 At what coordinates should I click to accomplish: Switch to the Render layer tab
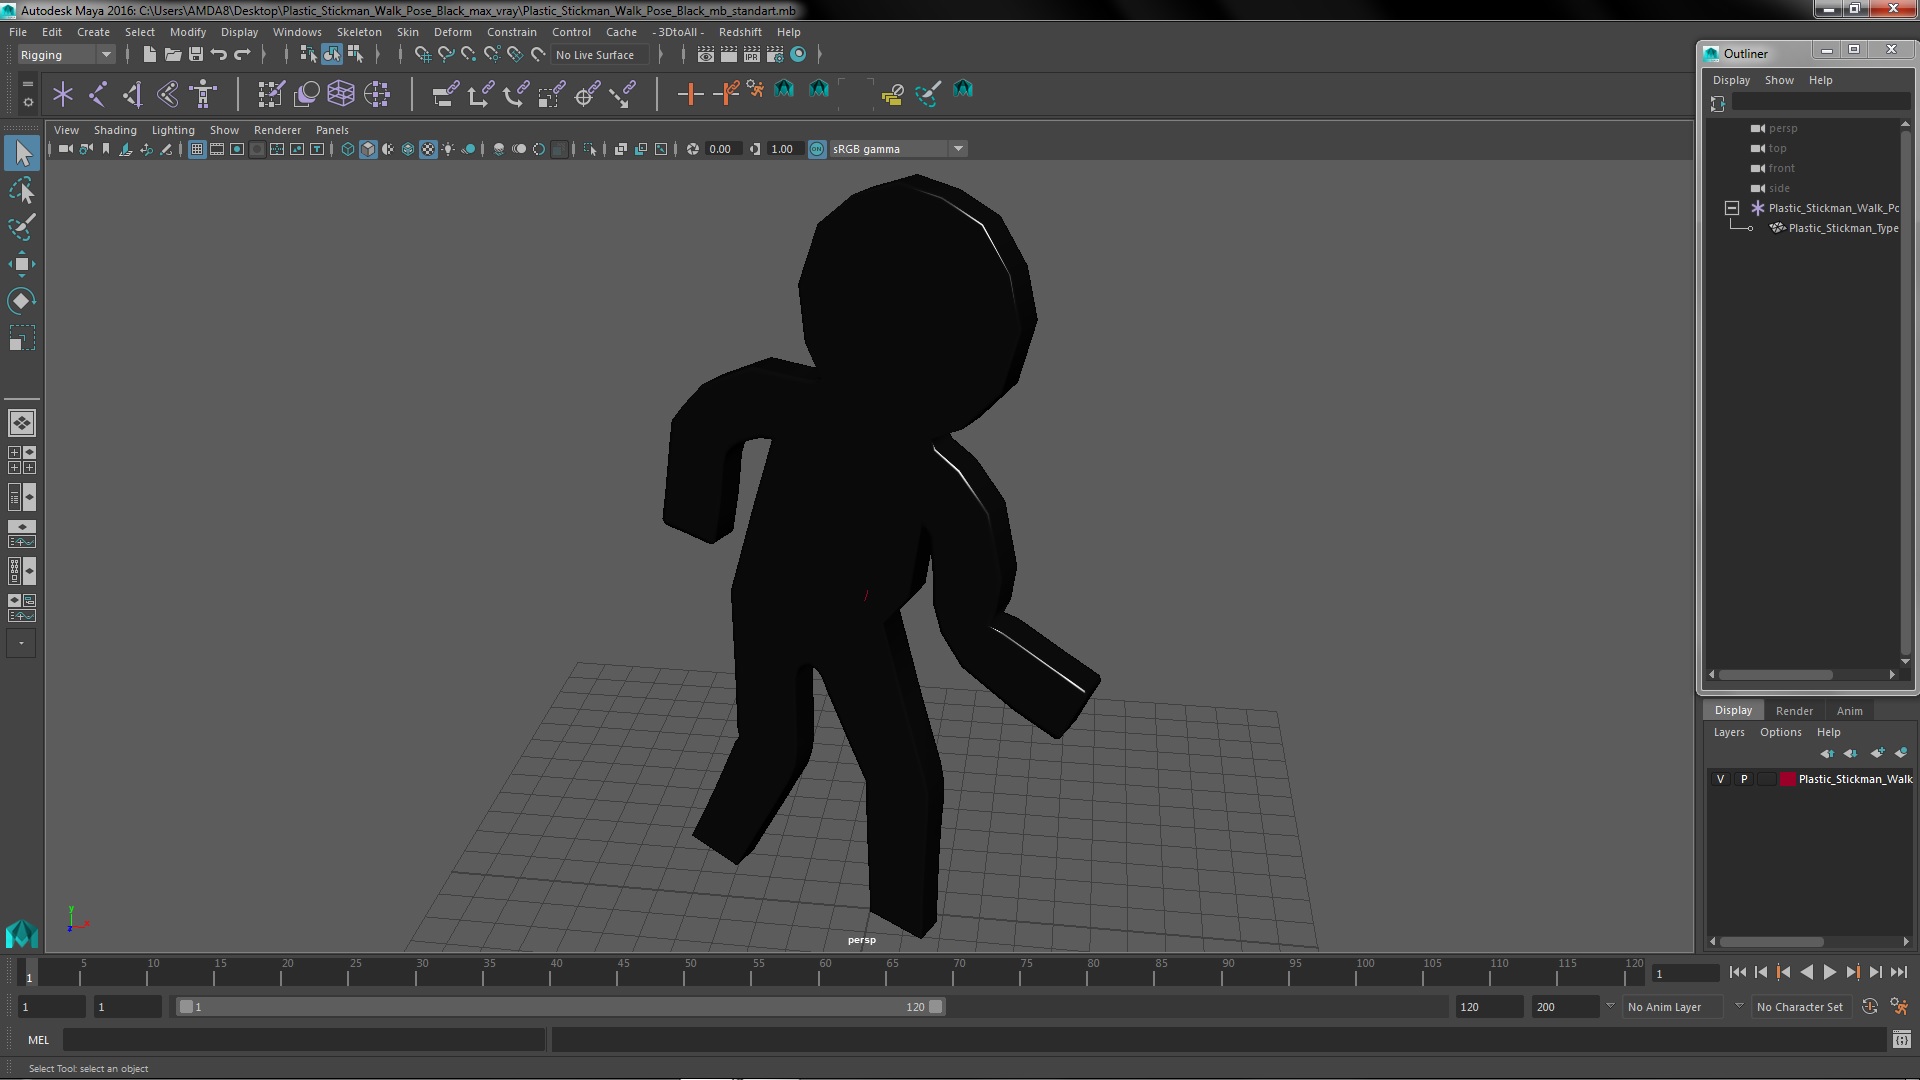(1793, 710)
